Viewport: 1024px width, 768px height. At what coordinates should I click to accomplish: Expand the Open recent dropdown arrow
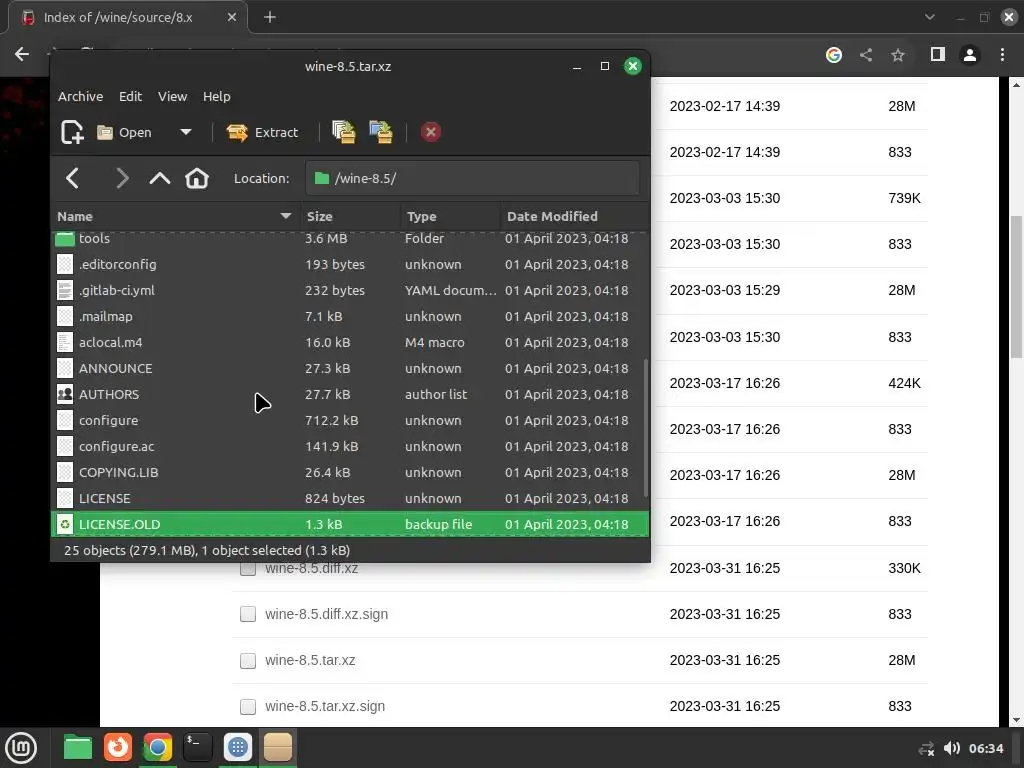point(185,132)
